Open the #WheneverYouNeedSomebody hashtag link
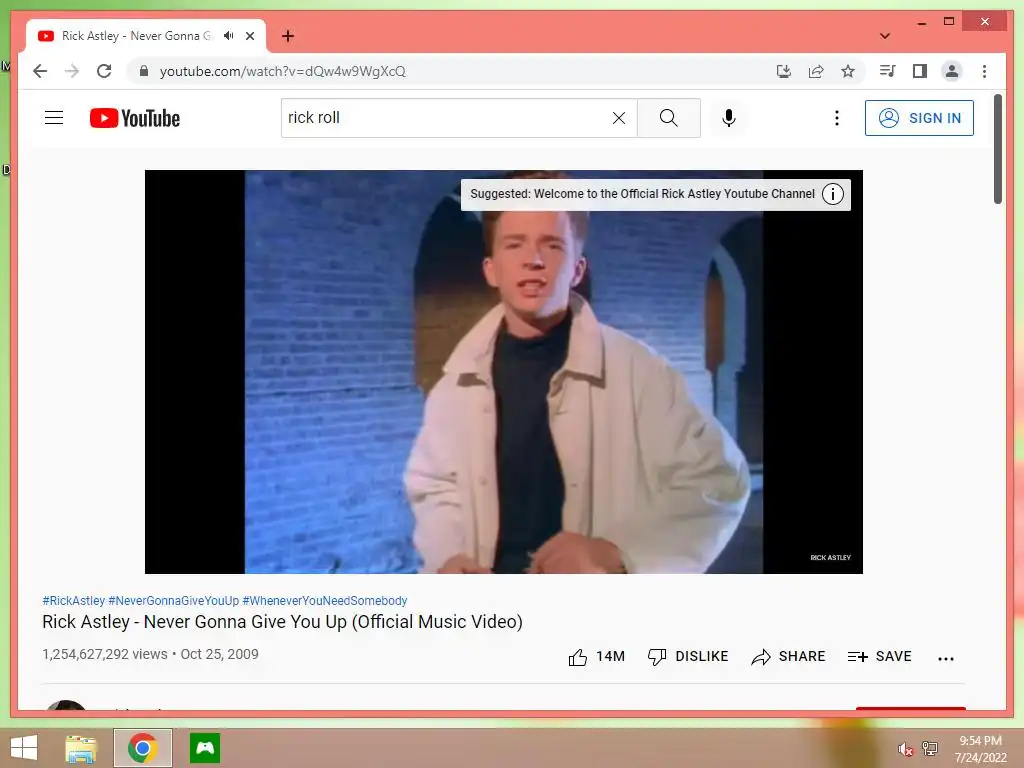 pyautogui.click(x=325, y=600)
